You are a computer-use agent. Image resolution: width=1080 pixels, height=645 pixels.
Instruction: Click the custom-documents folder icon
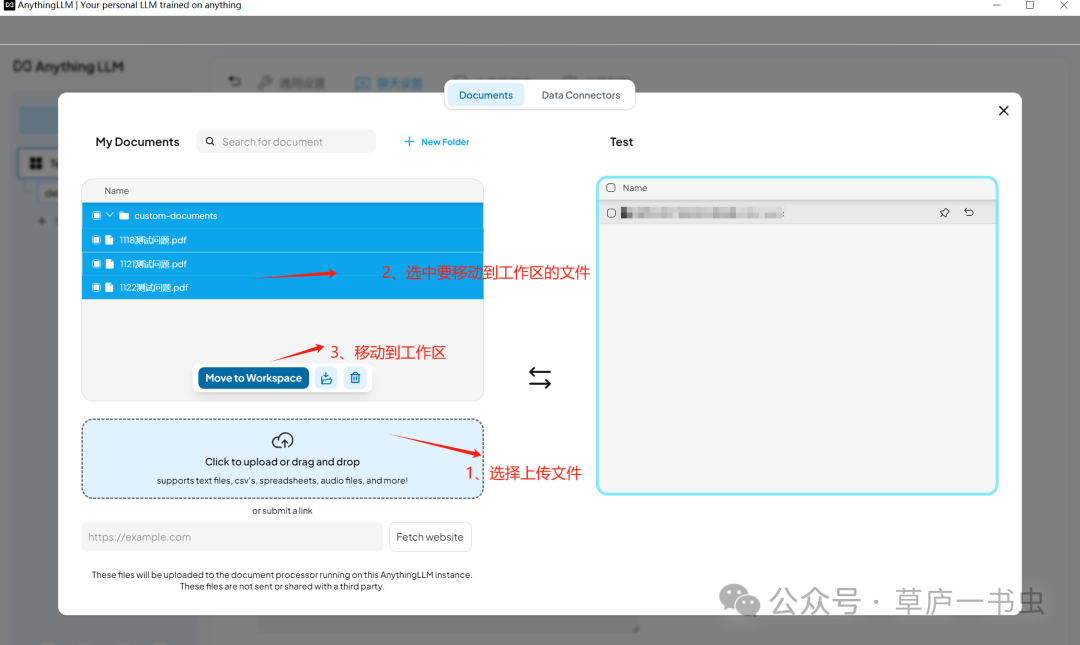coord(124,216)
